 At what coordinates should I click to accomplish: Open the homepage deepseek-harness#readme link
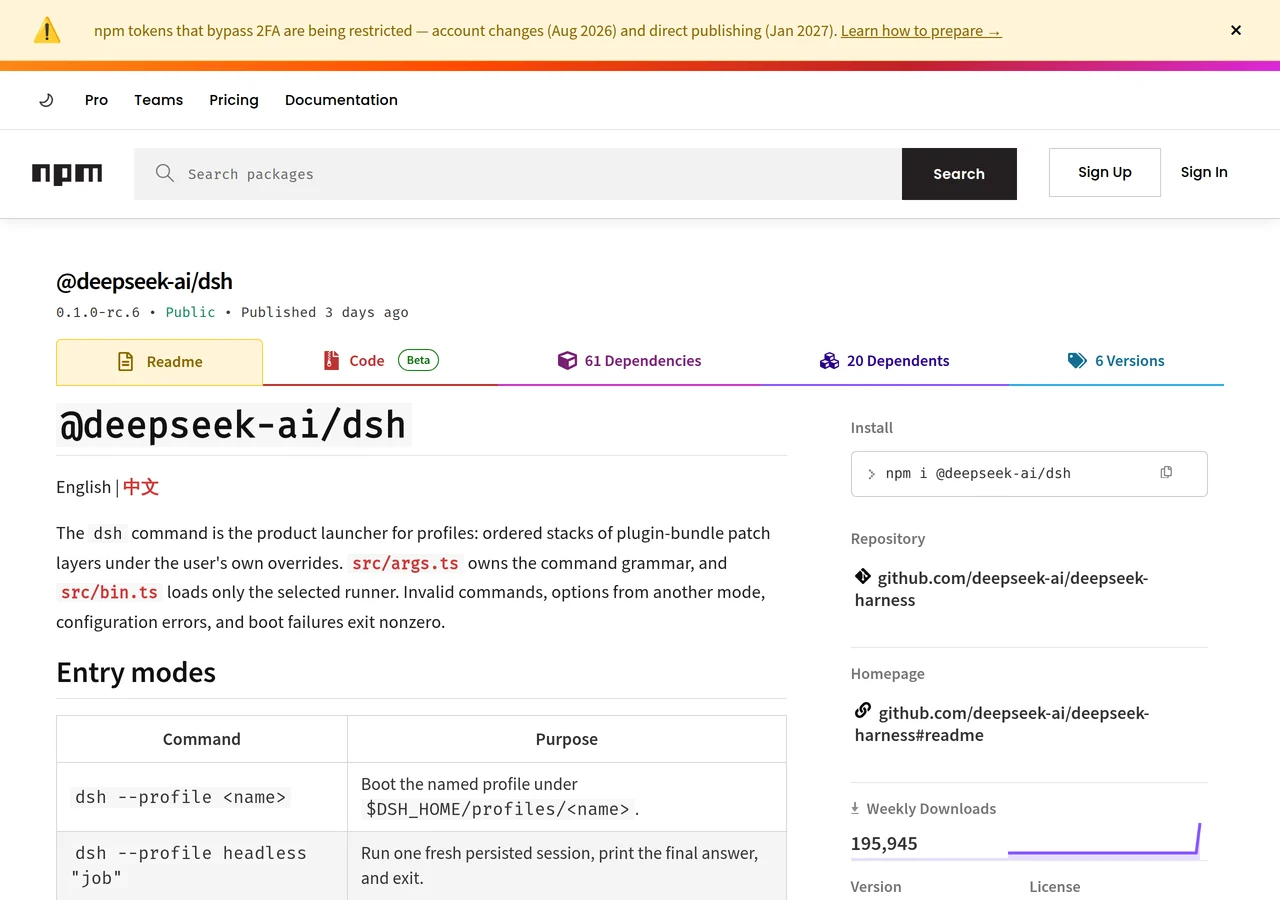tap(1002, 724)
